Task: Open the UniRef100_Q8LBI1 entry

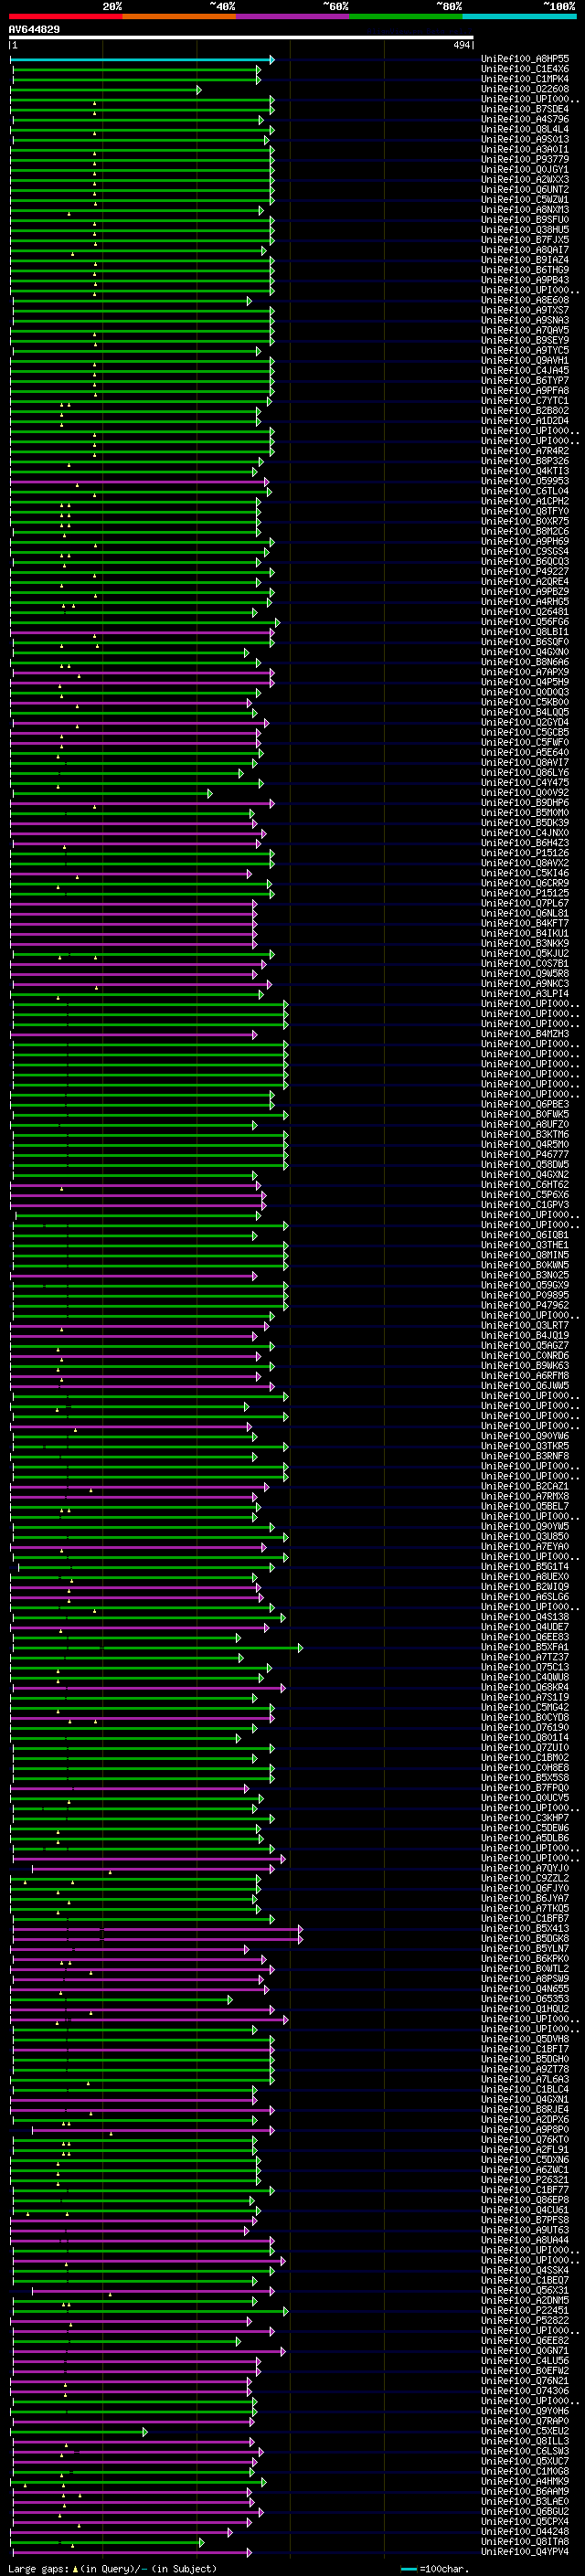Action: 525,632
